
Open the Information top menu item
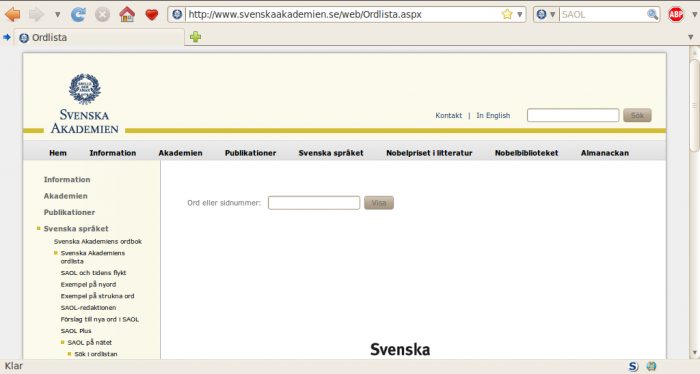[x=112, y=153]
